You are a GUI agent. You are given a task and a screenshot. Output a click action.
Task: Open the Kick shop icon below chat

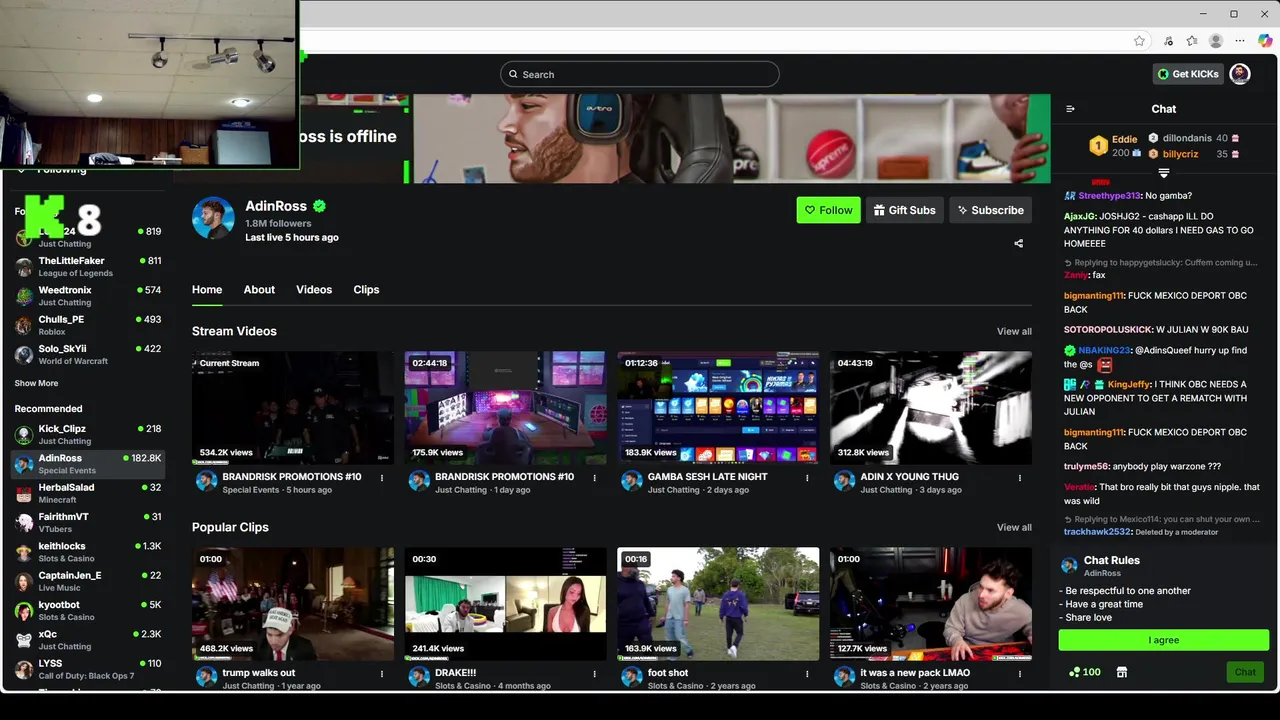1122,672
